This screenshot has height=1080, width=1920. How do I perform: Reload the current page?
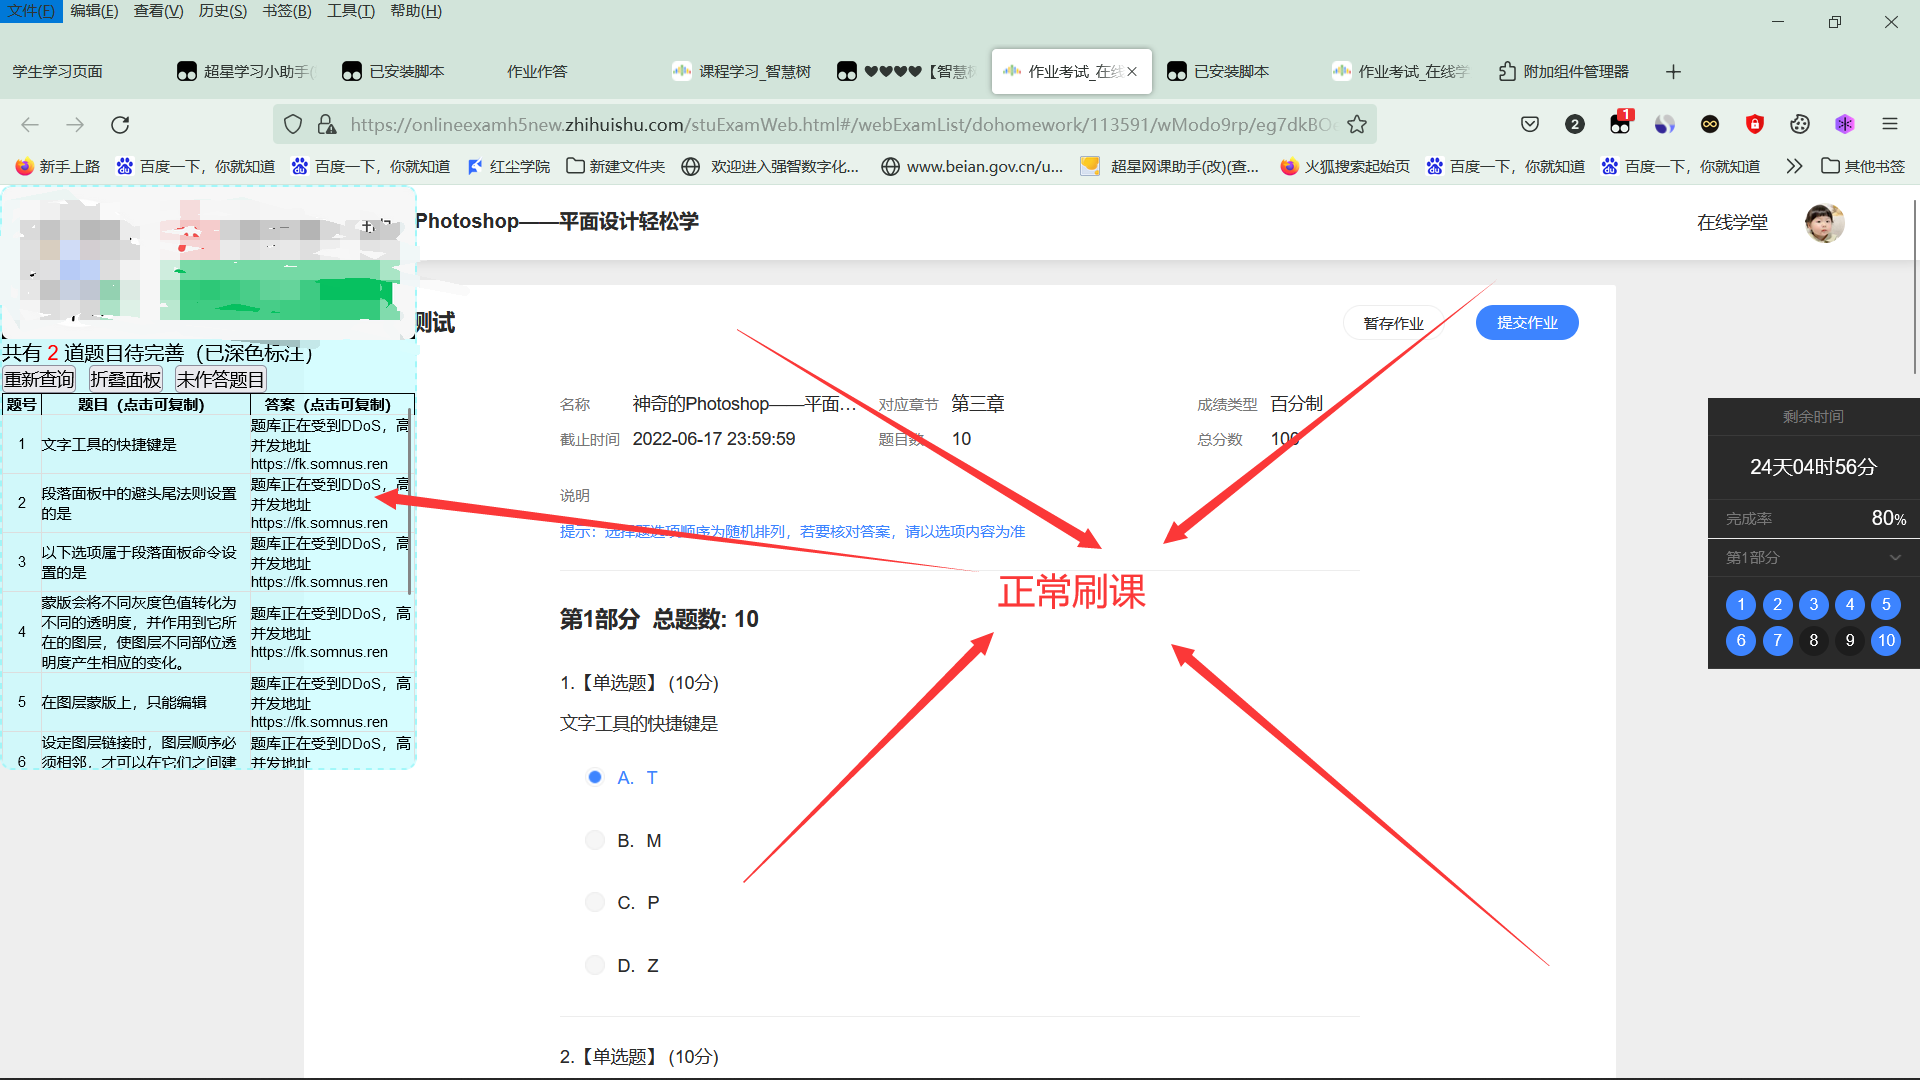click(120, 124)
